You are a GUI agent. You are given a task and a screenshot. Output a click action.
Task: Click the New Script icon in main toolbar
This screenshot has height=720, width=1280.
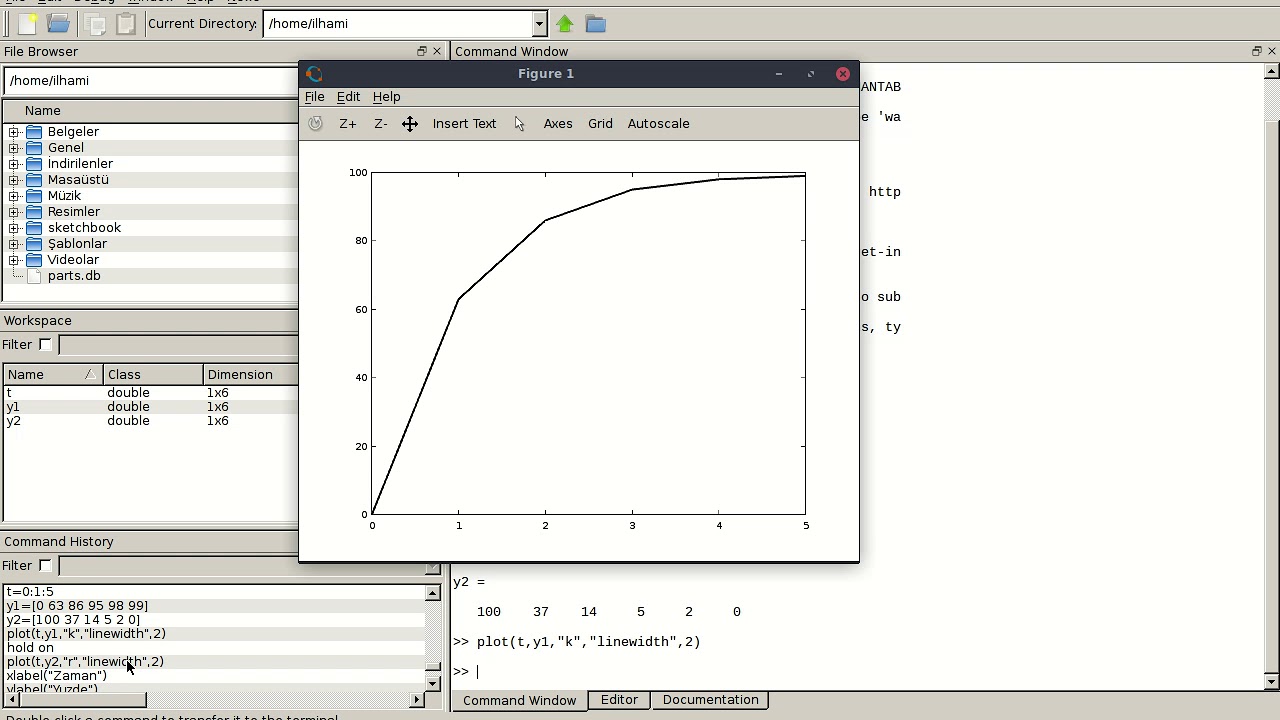click(28, 24)
